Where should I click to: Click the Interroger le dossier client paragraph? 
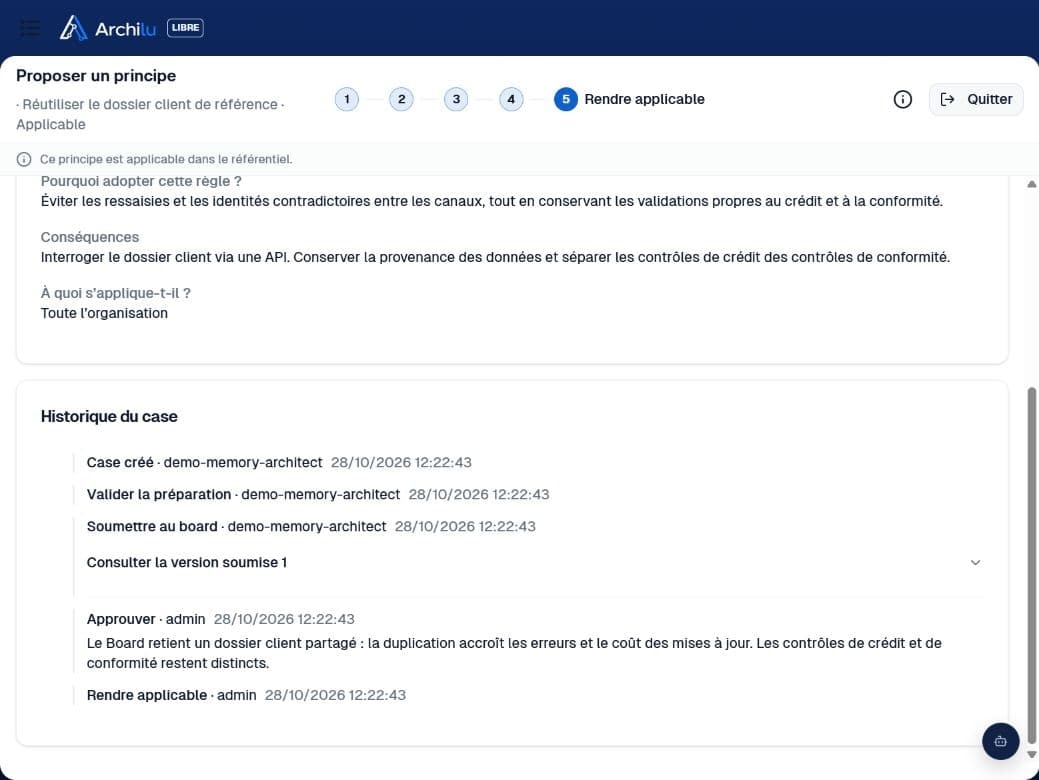[495, 257]
